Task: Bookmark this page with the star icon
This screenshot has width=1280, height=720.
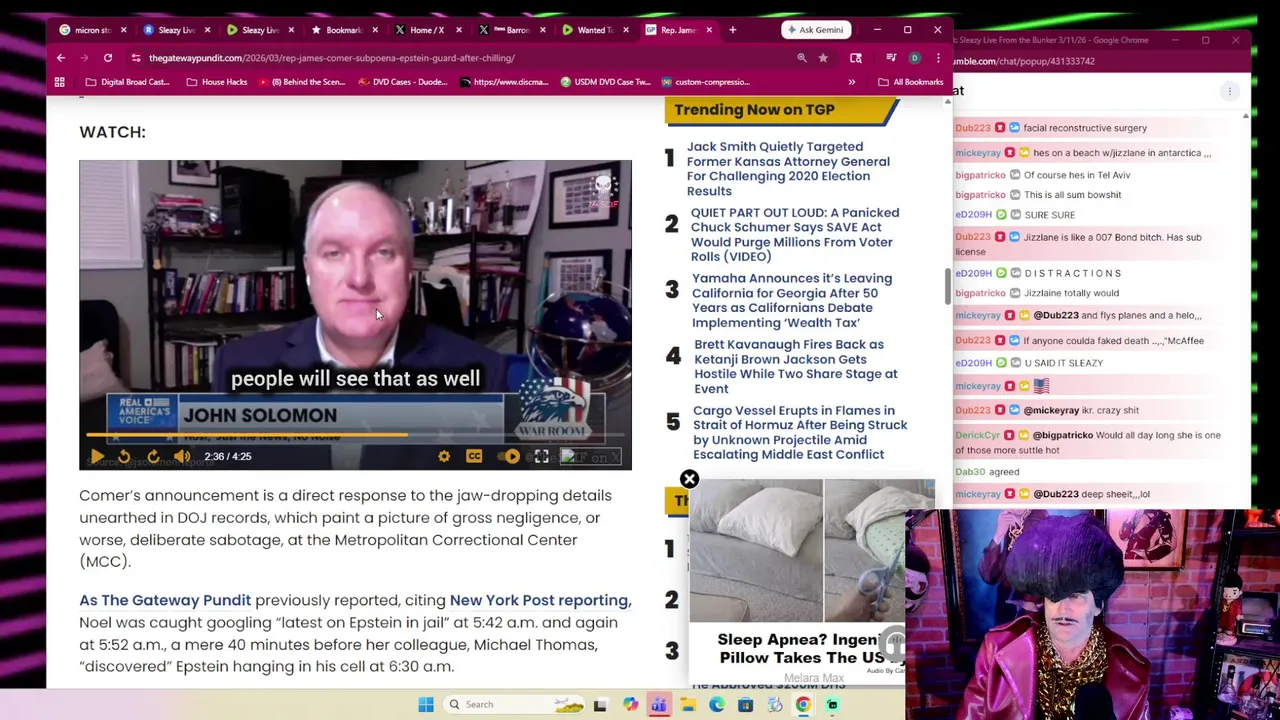Action: [x=823, y=58]
